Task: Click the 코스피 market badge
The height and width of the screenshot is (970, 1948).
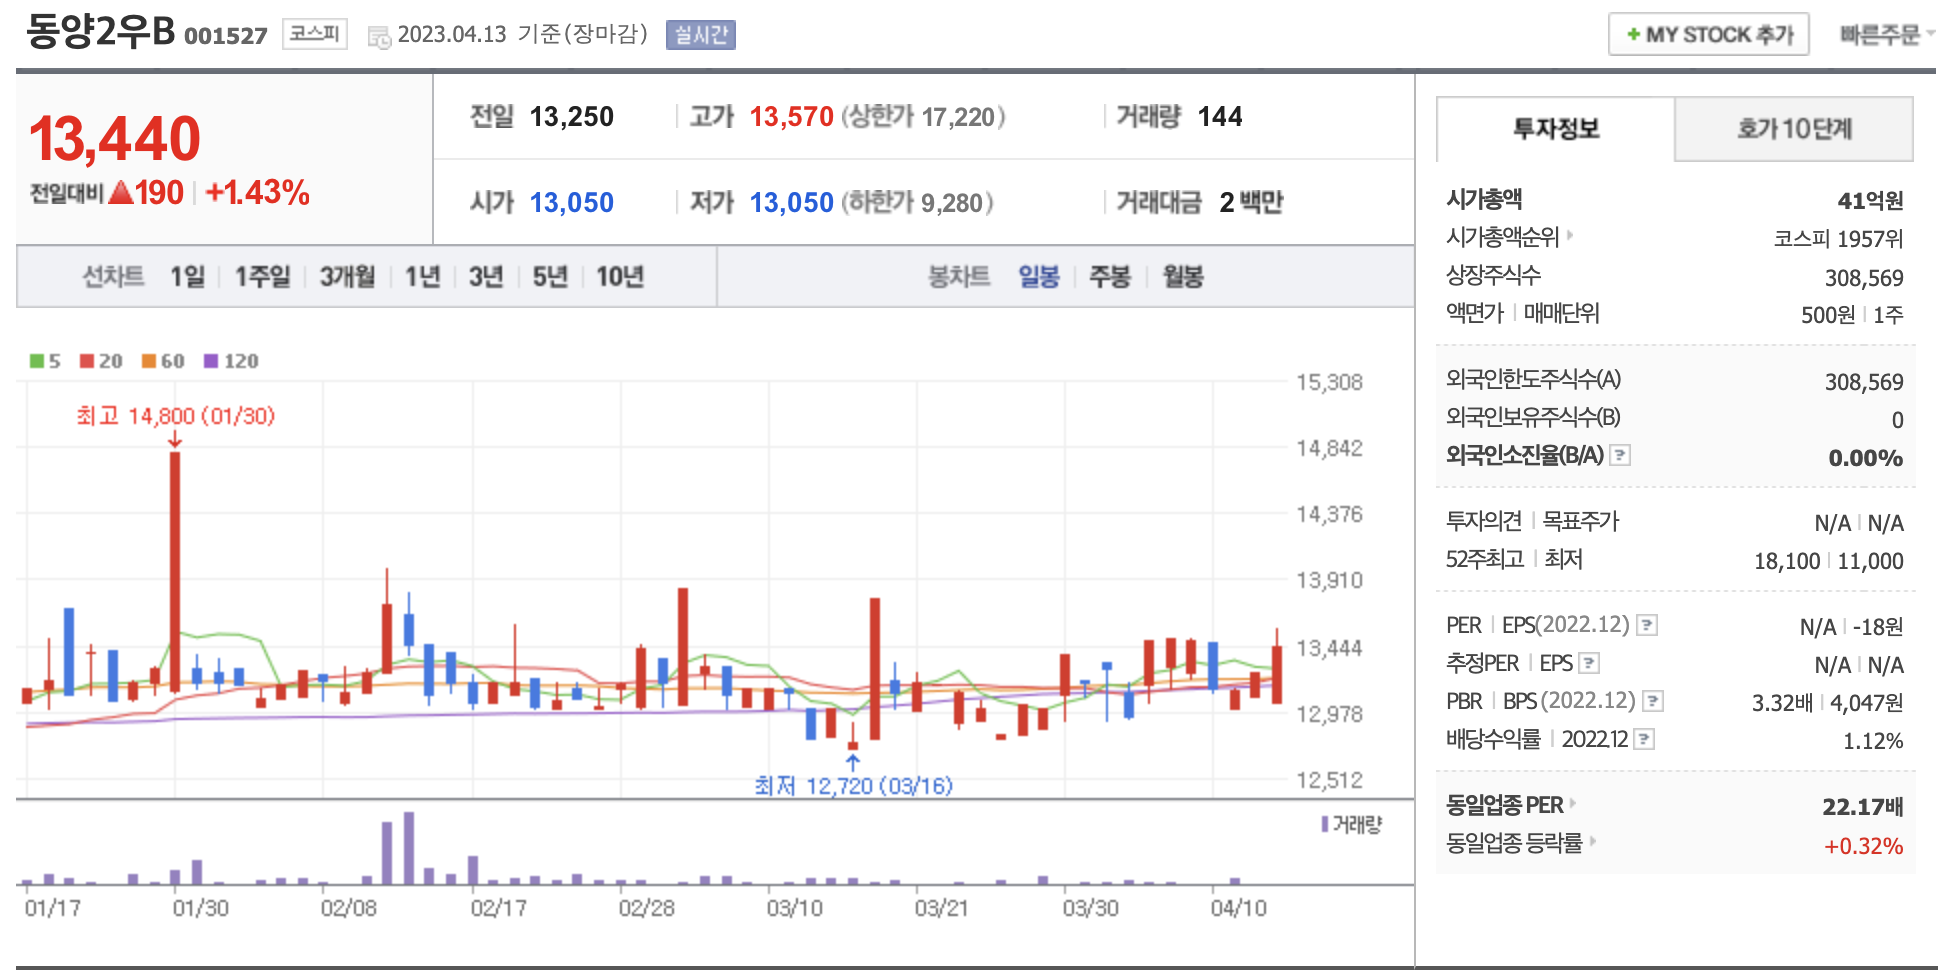Action: coord(314,34)
